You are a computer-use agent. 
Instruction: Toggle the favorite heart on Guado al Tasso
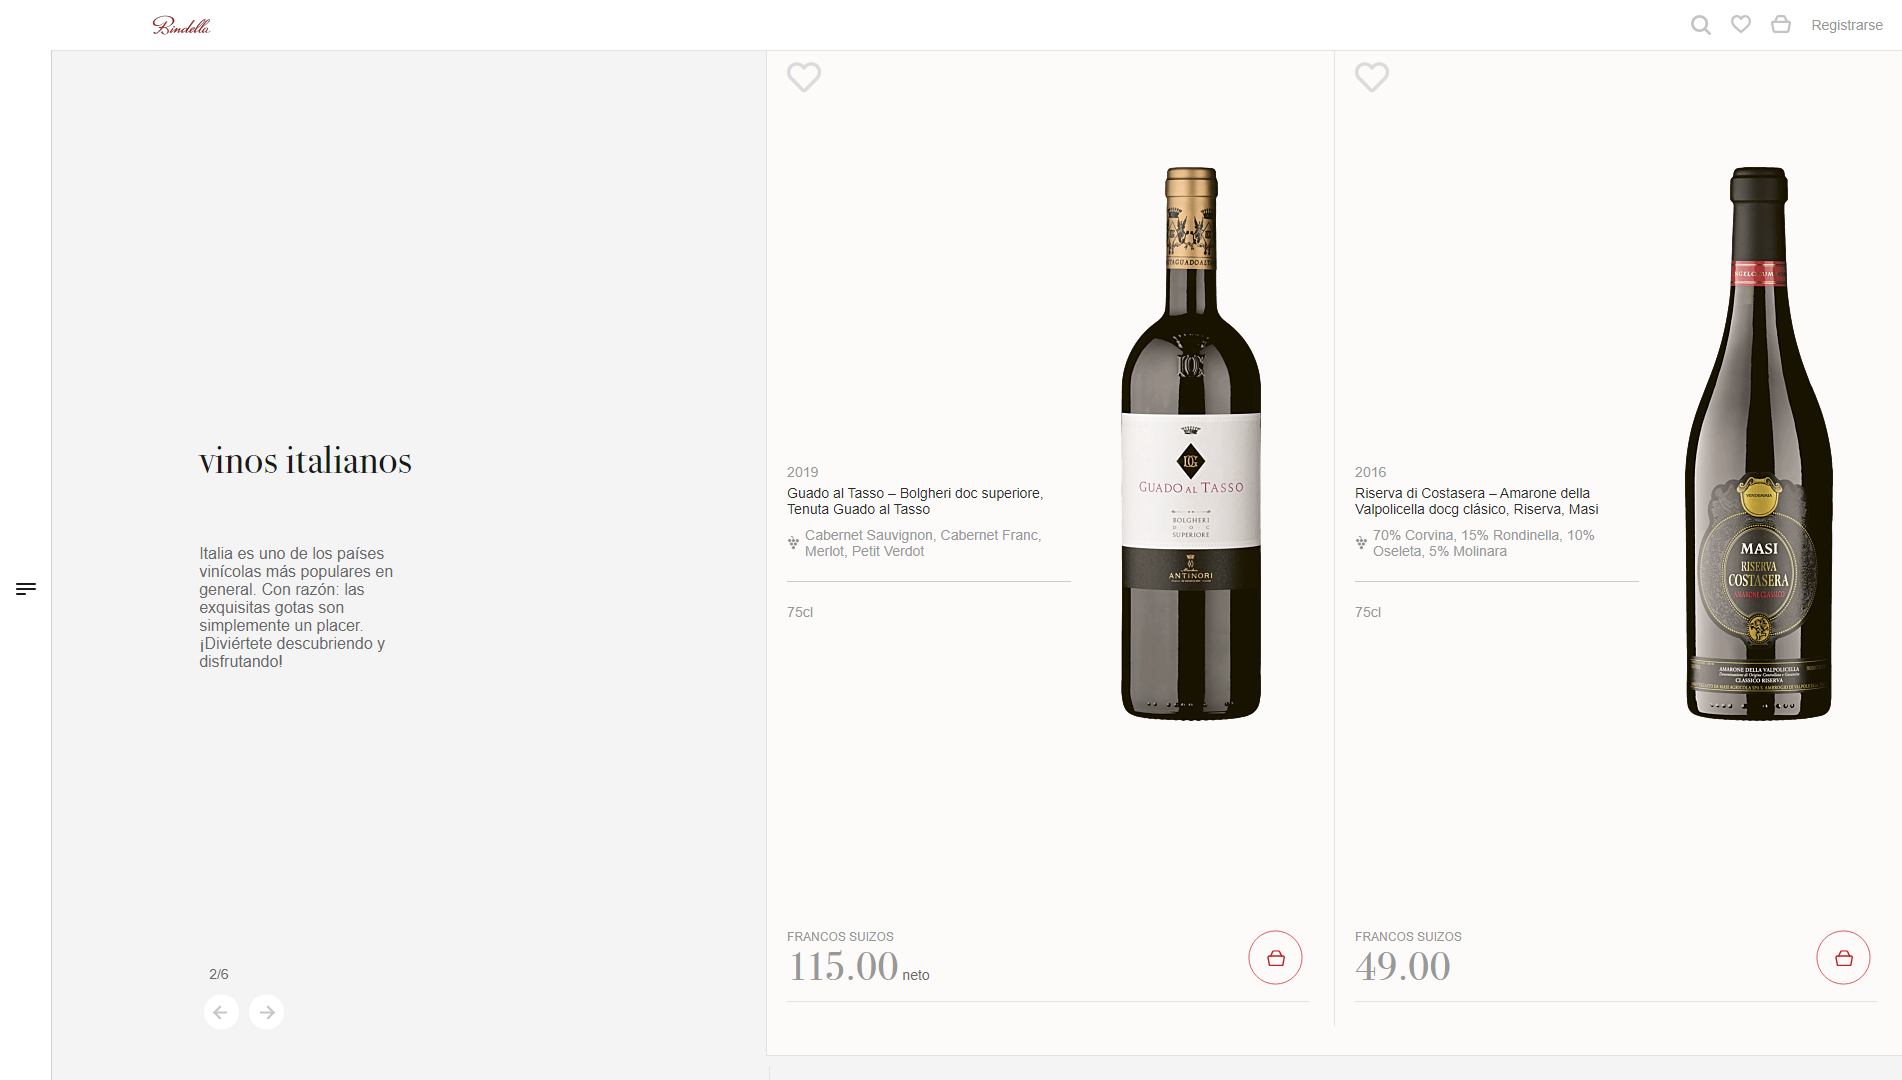[804, 77]
